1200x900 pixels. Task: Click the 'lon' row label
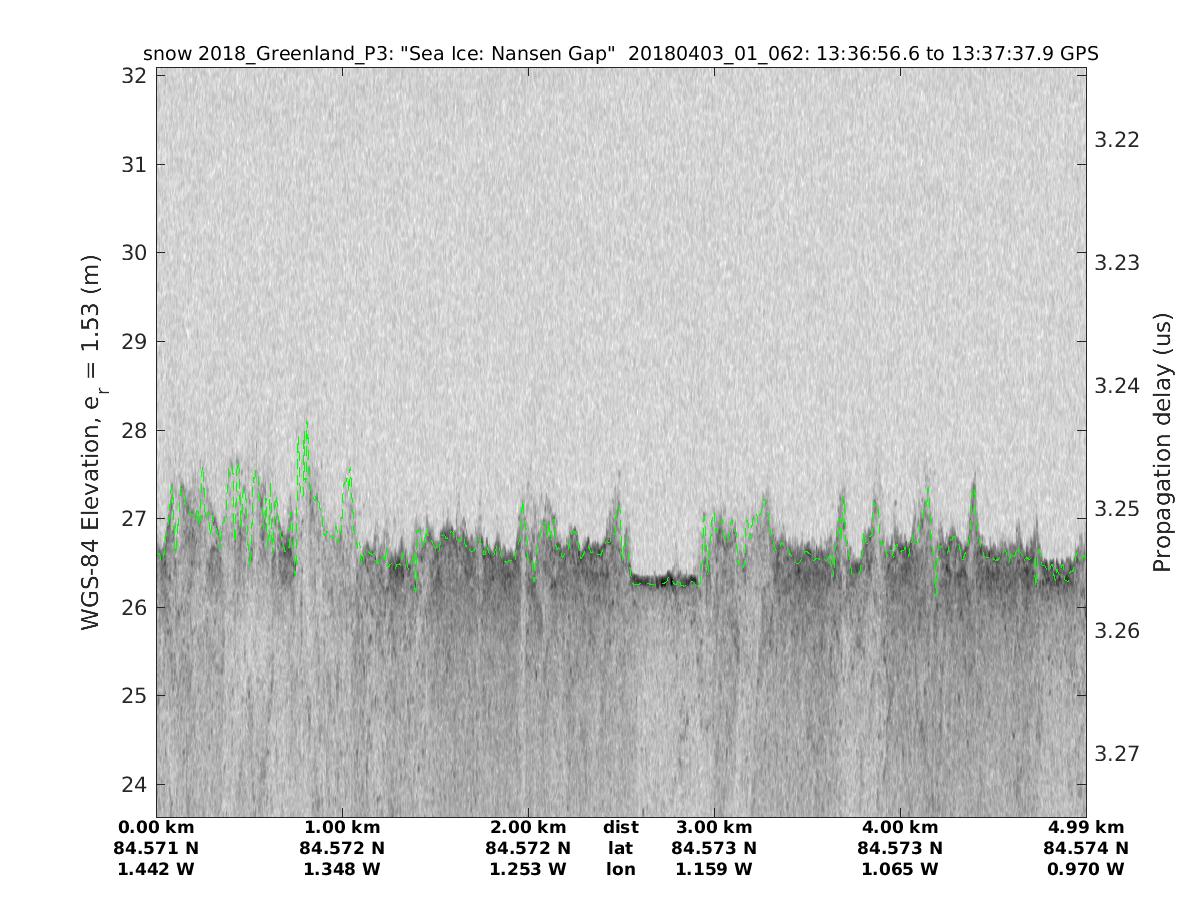tap(620, 870)
